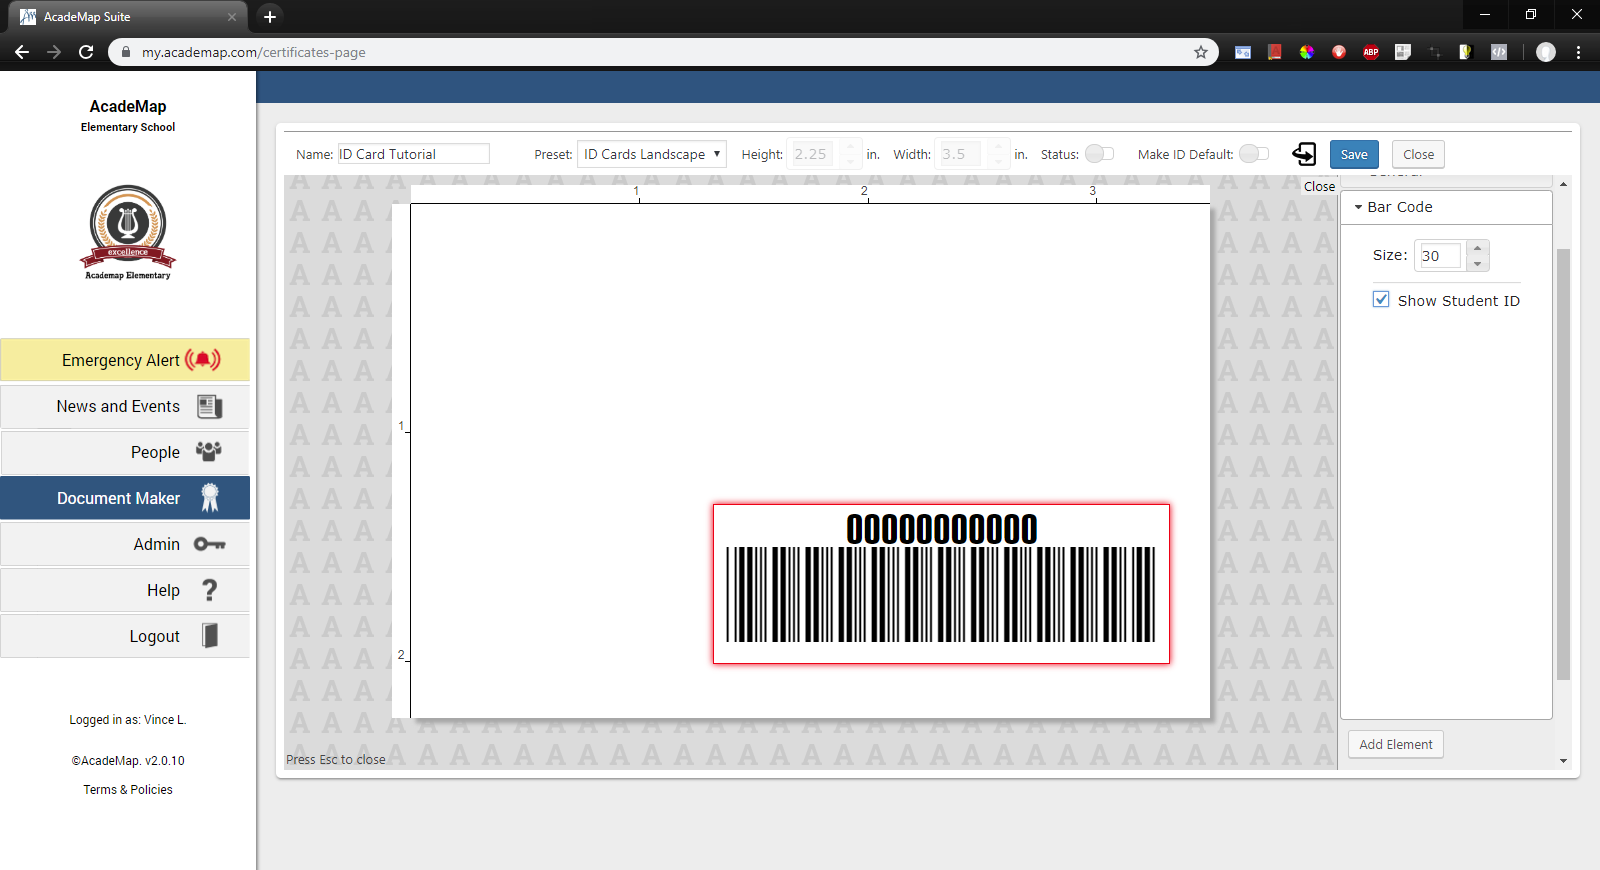Open the code brackets extension icon
The image size is (1600, 870).
[x=1499, y=52]
